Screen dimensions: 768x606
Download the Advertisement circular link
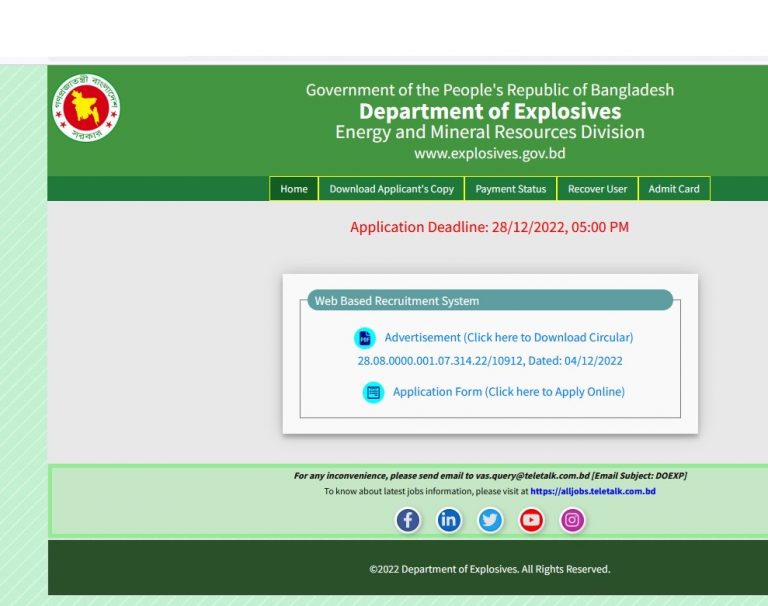coord(508,338)
